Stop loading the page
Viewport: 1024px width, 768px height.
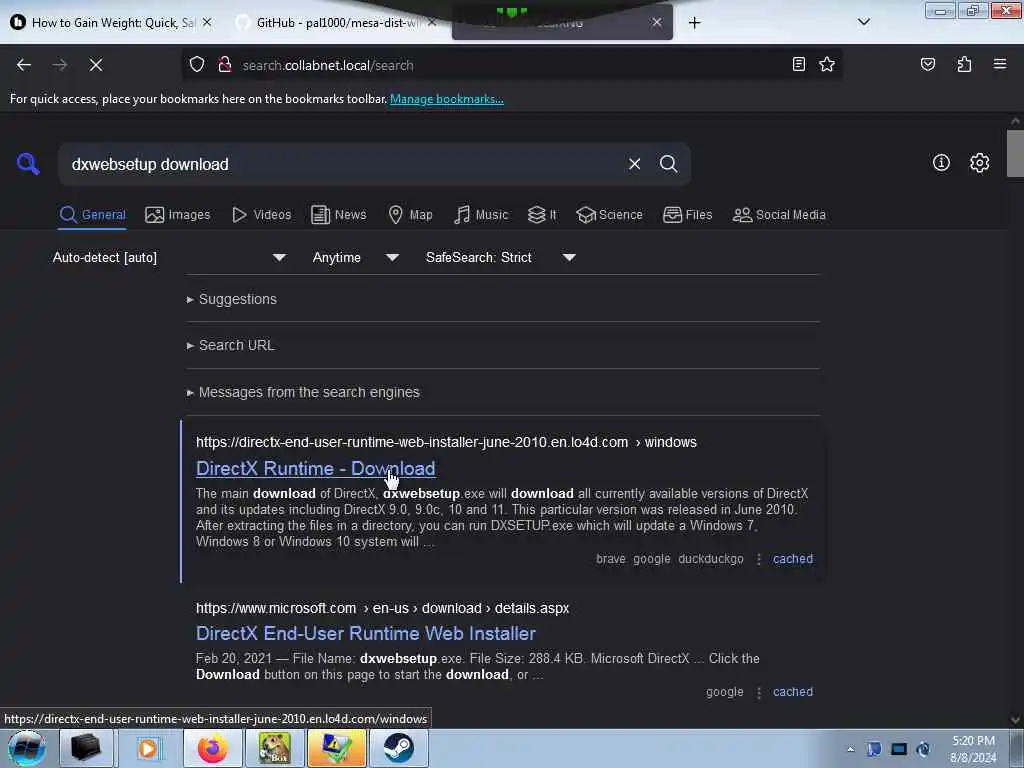click(95, 65)
